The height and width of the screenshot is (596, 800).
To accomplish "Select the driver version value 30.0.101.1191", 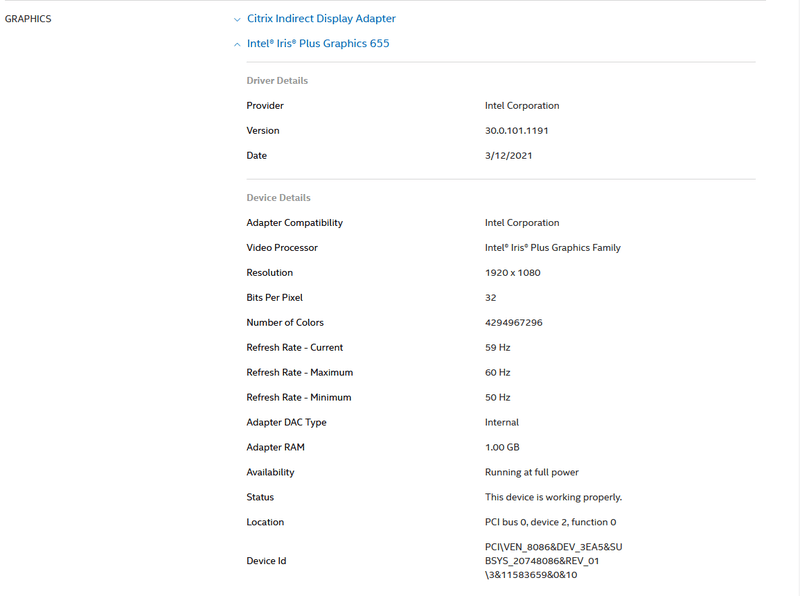I will pyautogui.click(x=516, y=131).
